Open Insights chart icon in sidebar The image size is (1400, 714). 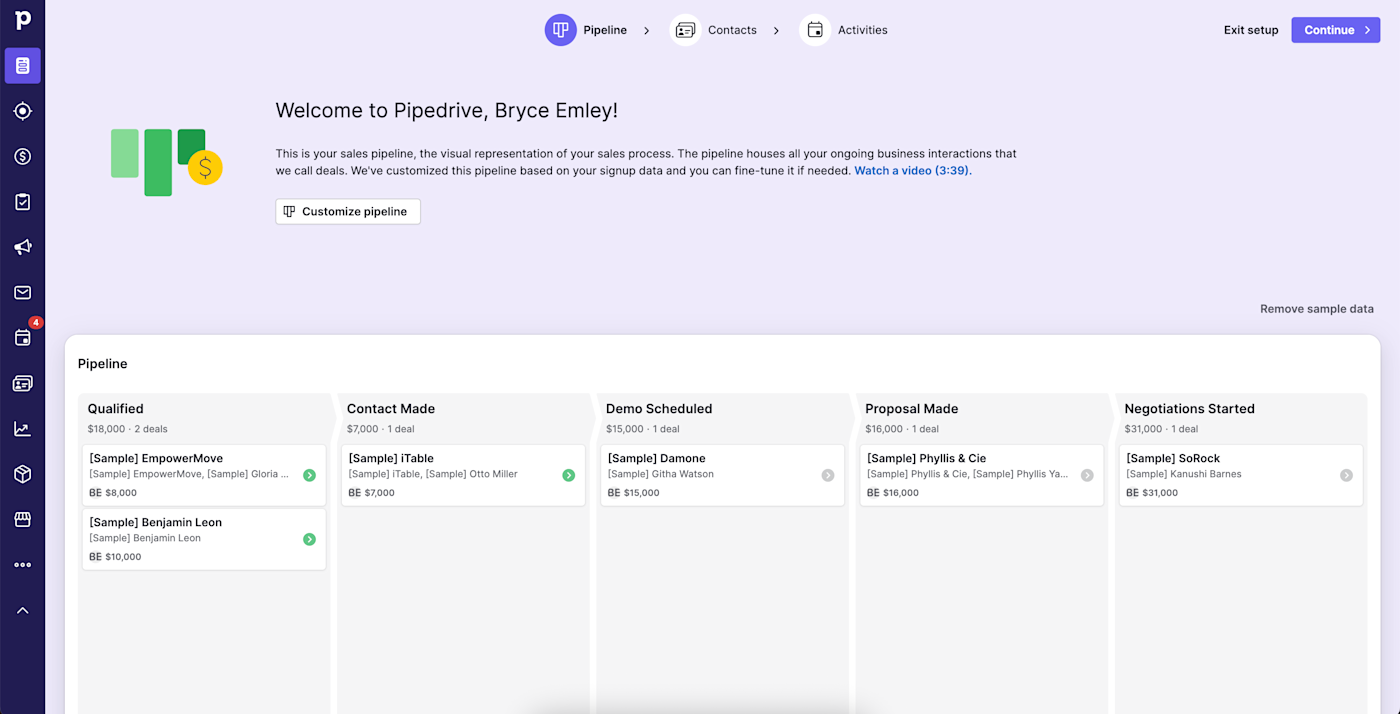[22, 429]
